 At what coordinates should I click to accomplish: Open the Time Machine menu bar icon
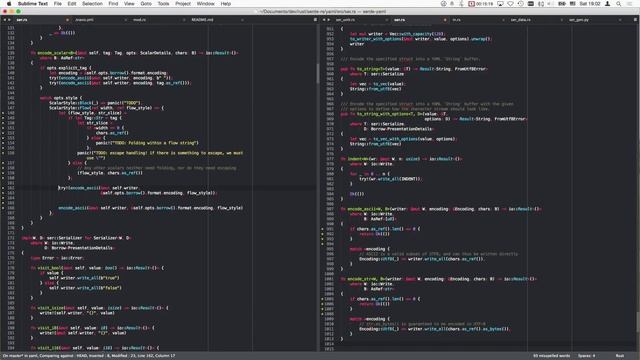click(x=520, y=4)
